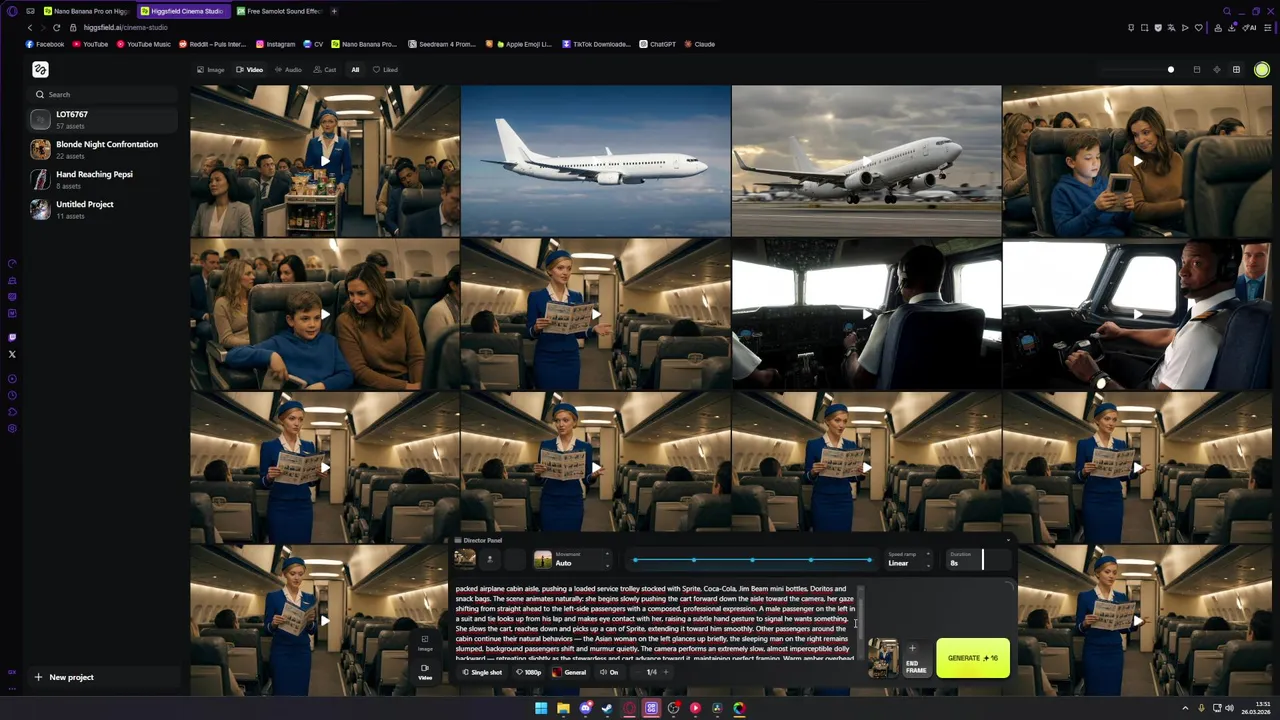
Task: Change the 1080p resolution setting
Action: coord(528,672)
